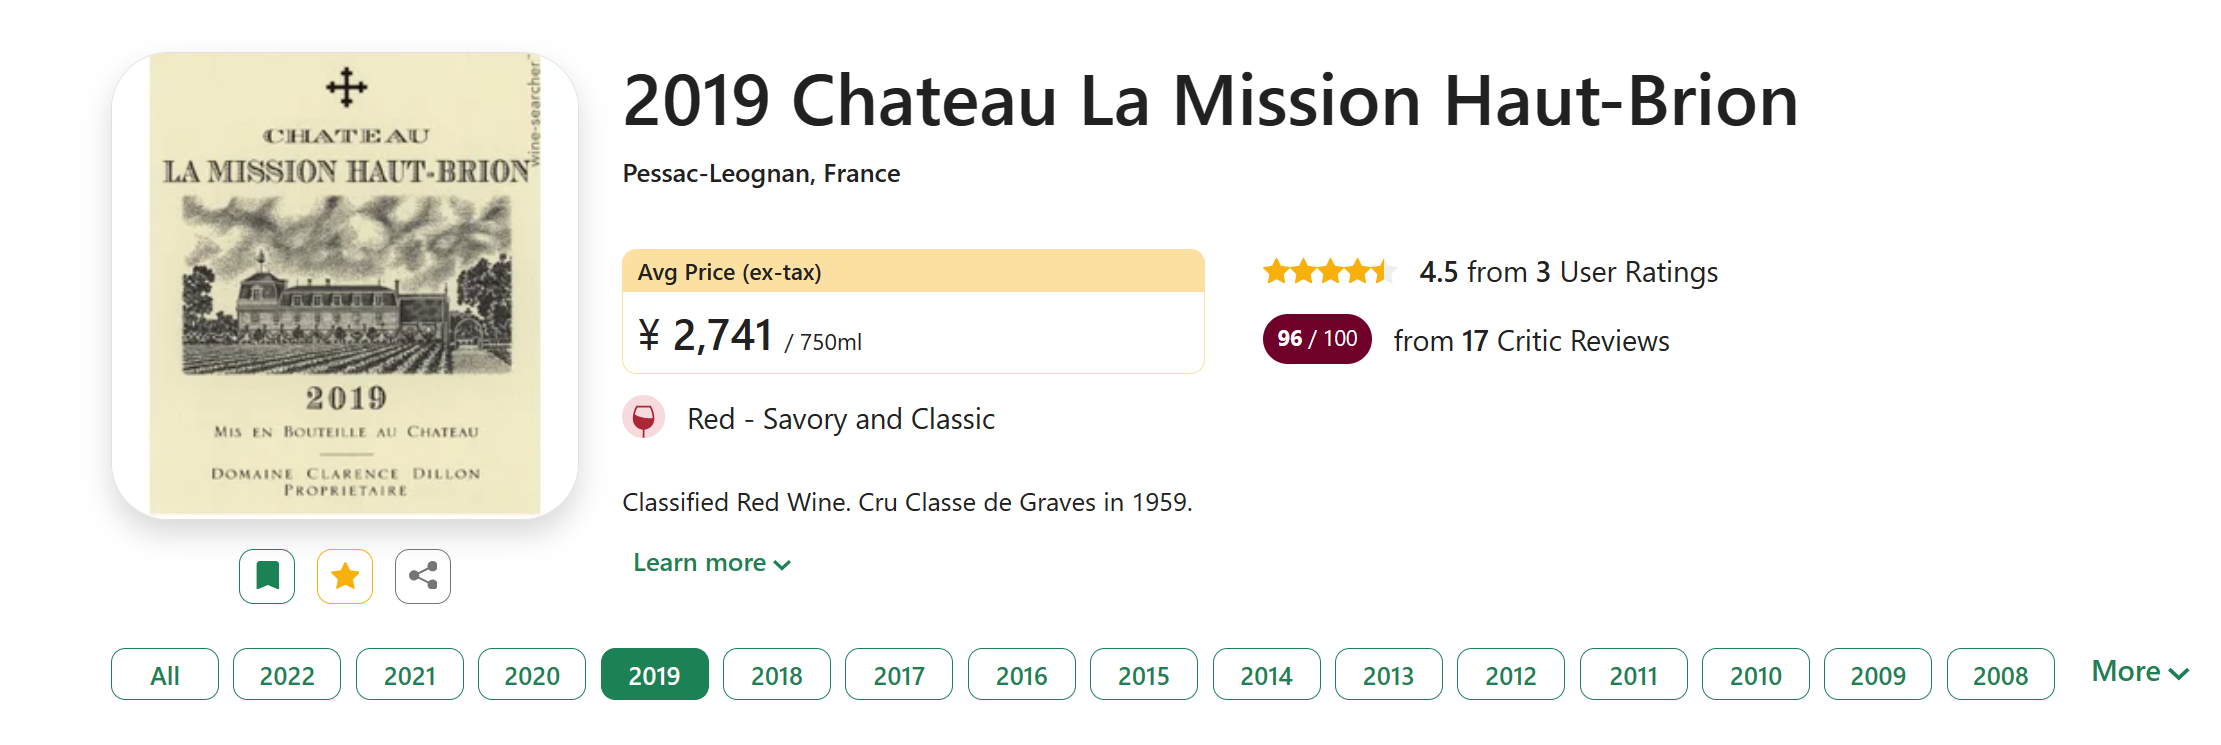Open the 17 Critic Reviews link
The width and height of the screenshot is (2221, 745).
(x=1532, y=341)
